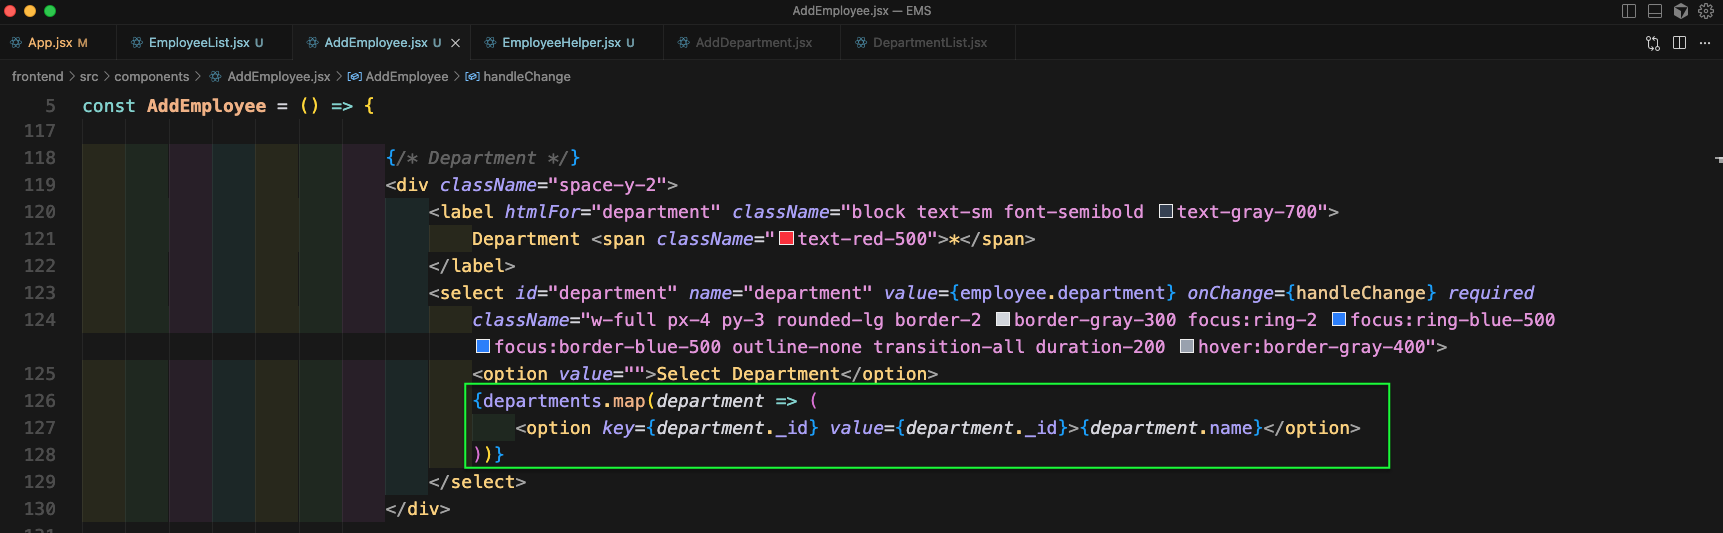Screen dimensions: 1723x533
Task: Toggle the bottom panel layout icon
Action: (x=1655, y=11)
